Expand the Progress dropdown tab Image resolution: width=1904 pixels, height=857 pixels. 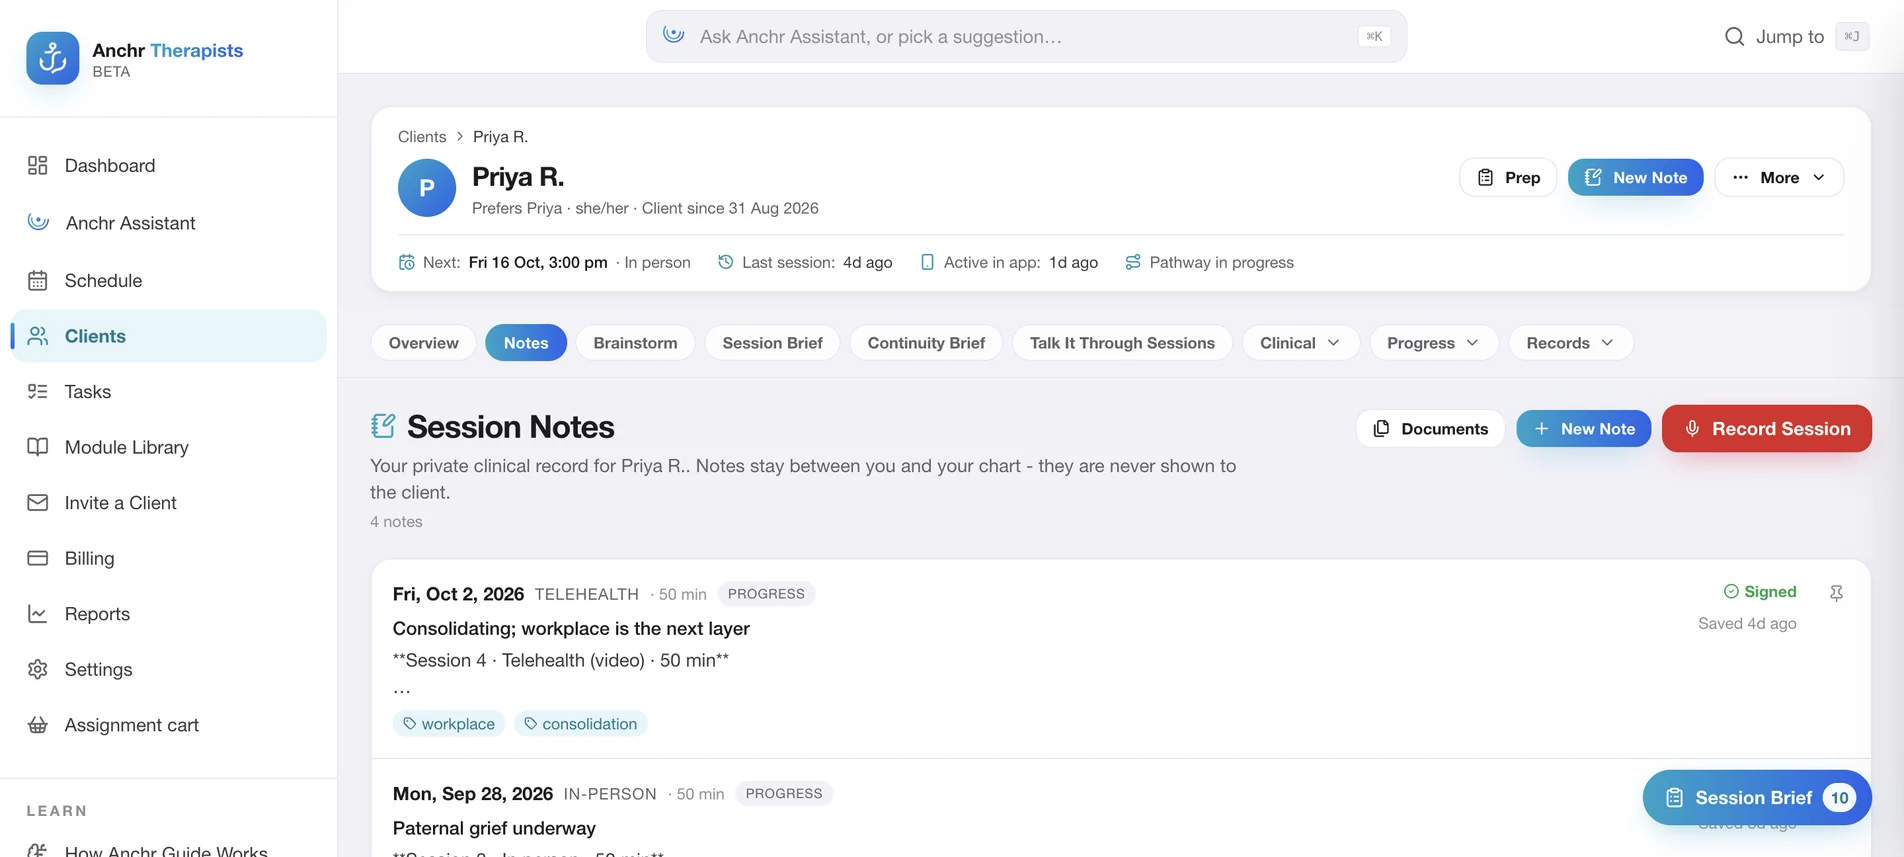tap(1433, 343)
